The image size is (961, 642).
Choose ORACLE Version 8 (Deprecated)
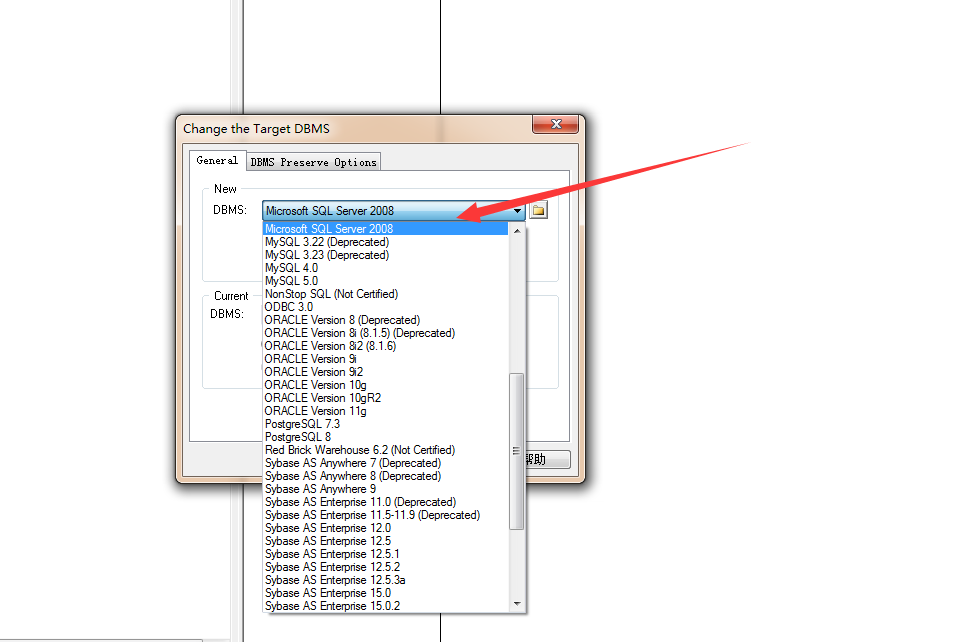pyautogui.click(x=386, y=320)
